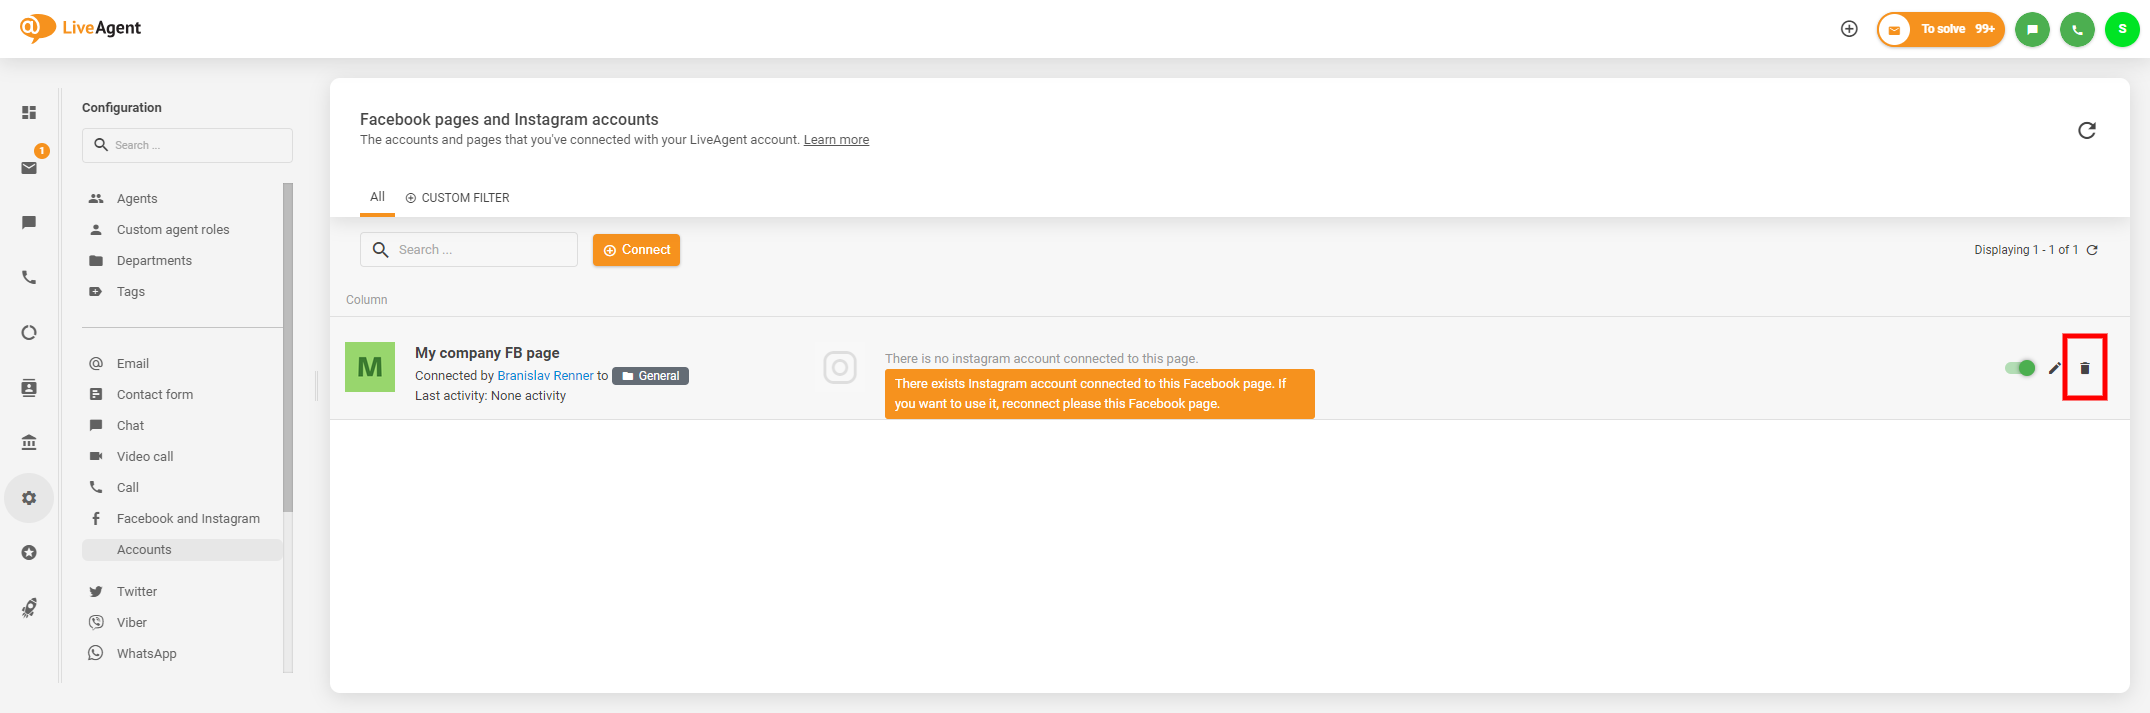Delete the My company FB page entry
This screenshot has height=713, width=2150.
pos(2084,368)
